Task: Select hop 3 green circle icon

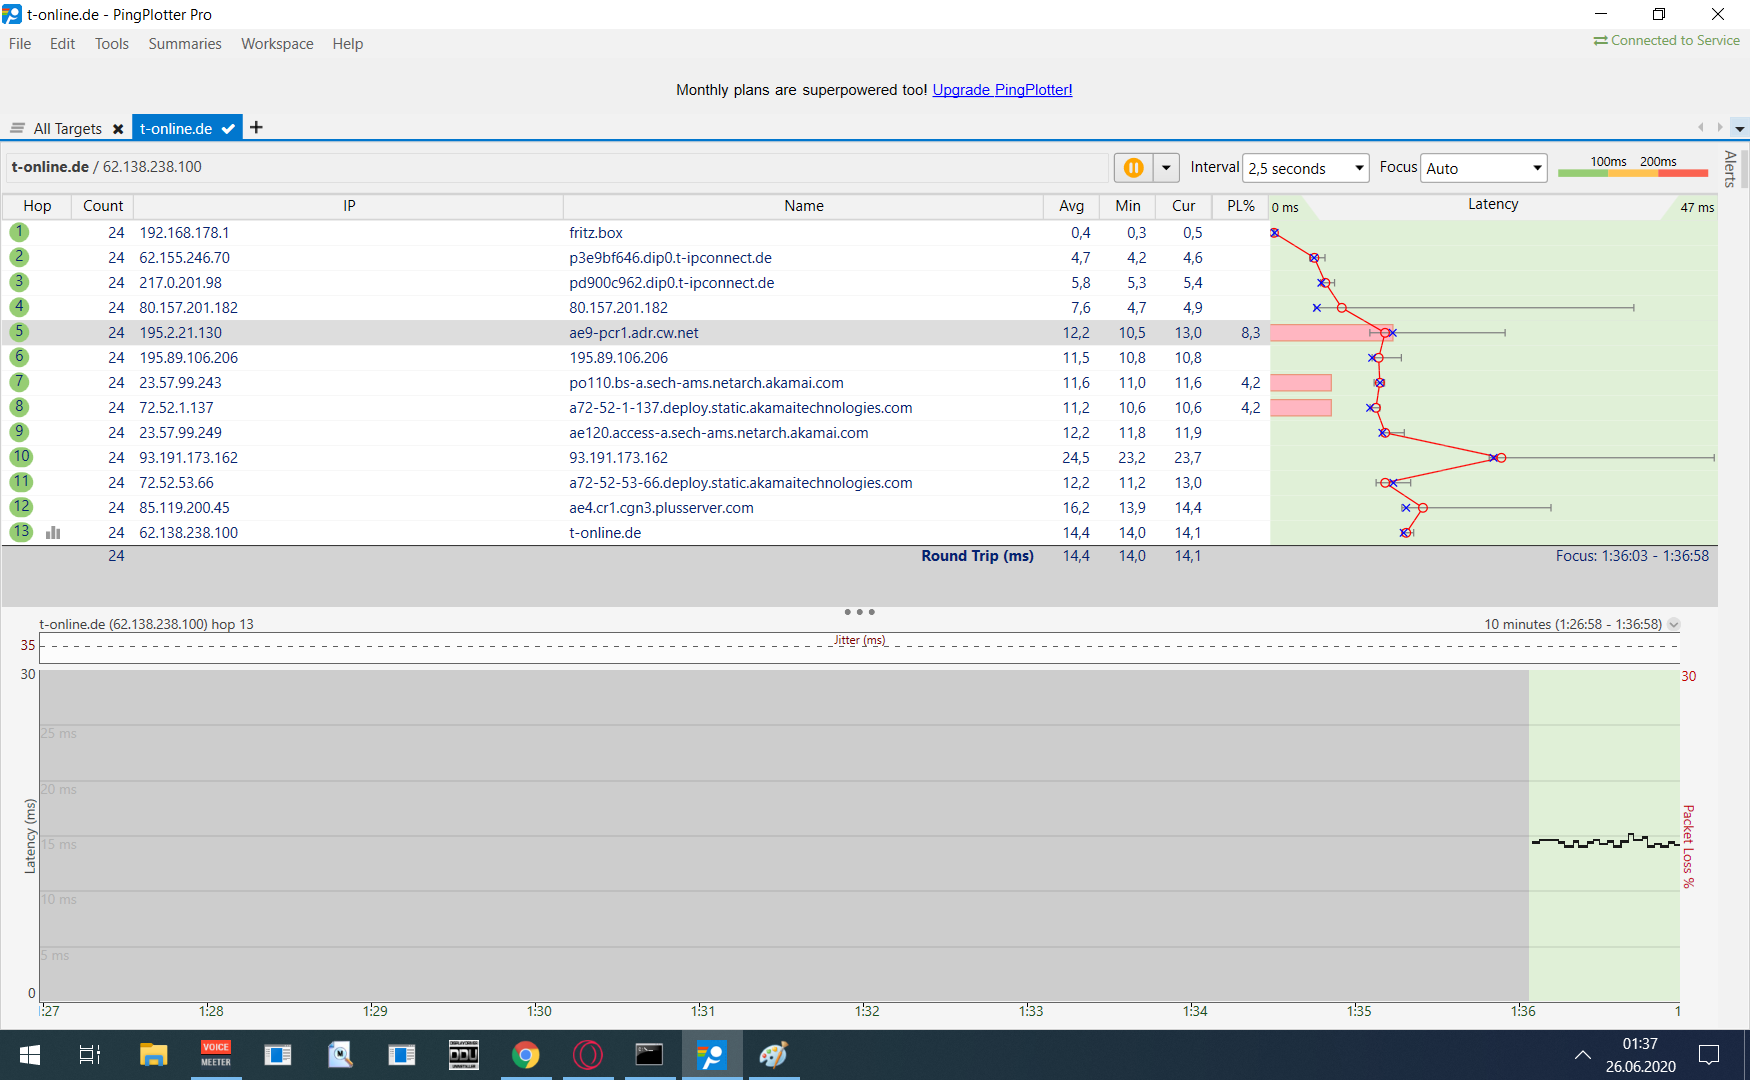Action: [19, 282]
